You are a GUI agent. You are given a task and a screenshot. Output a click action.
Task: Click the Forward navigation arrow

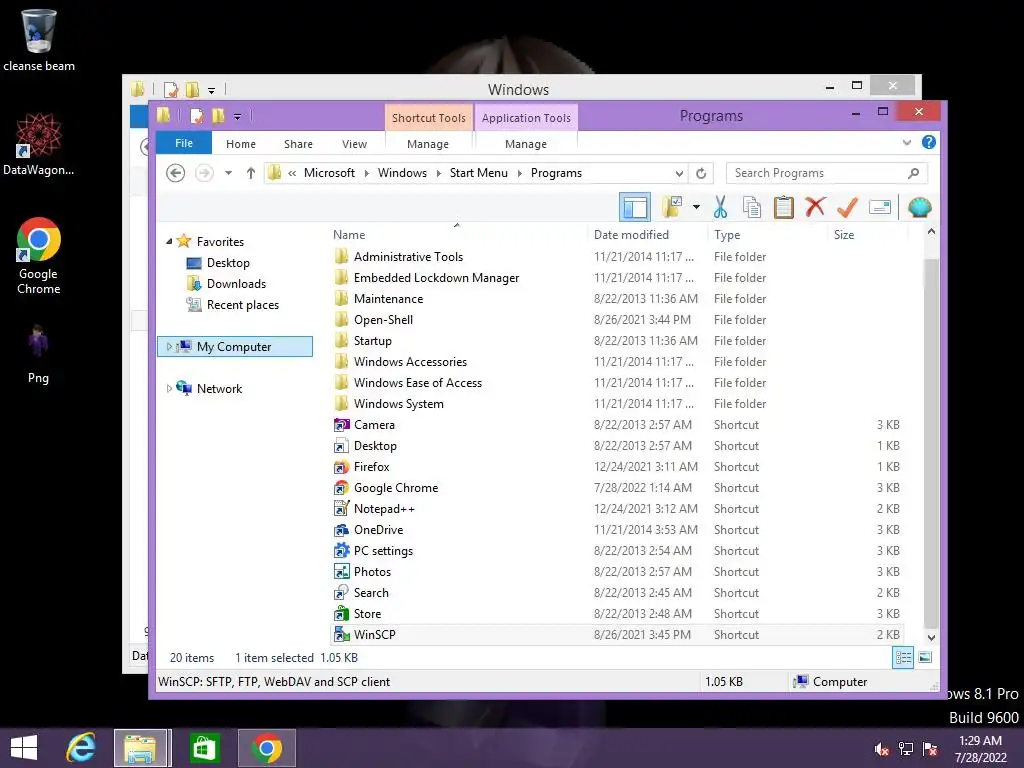[204, 173]
